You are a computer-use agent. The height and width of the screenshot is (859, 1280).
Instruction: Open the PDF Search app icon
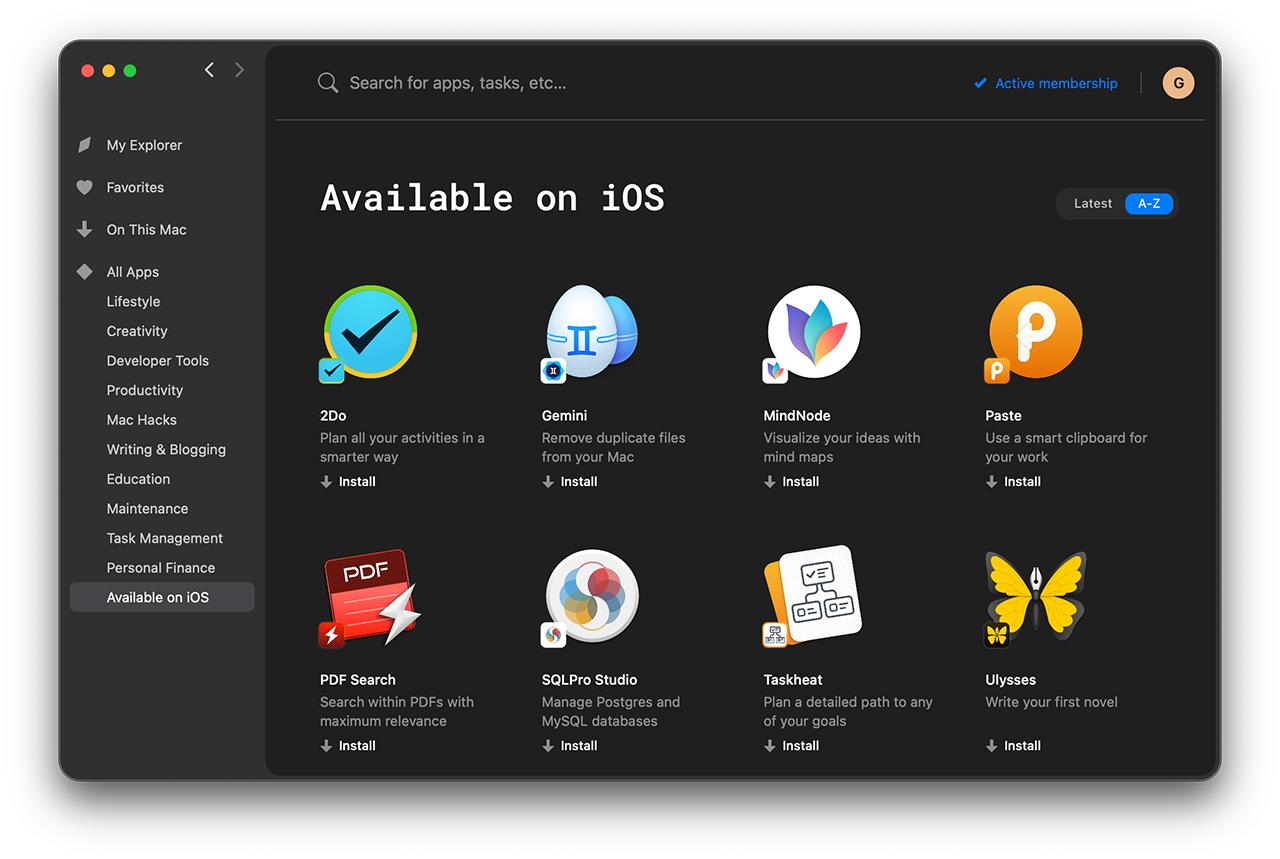coord(370,596)
